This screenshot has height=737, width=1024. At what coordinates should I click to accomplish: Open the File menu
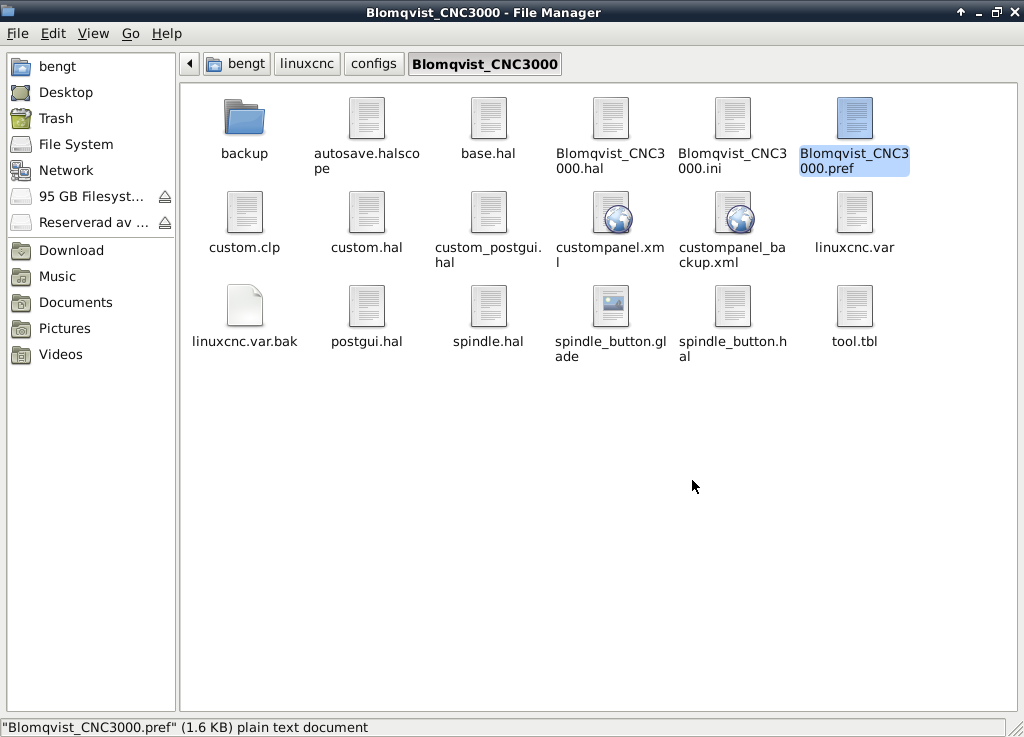[x=18, y=33]
